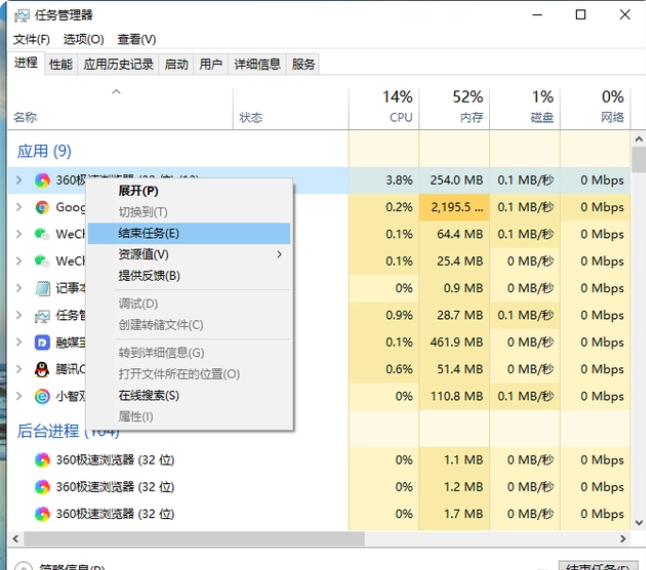Viewport: 646px width, 570px height.
Task: Expand the Notepad process group
Action: tap(19, 288)
